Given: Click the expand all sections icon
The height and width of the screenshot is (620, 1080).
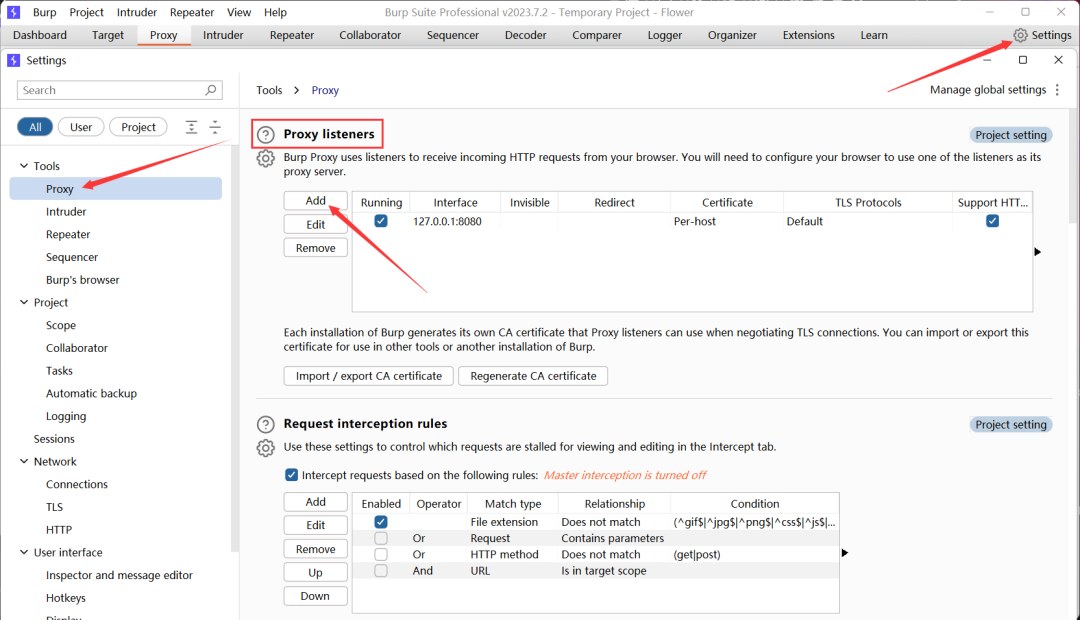Looking at the screenshot, I should tap(191, 127).
